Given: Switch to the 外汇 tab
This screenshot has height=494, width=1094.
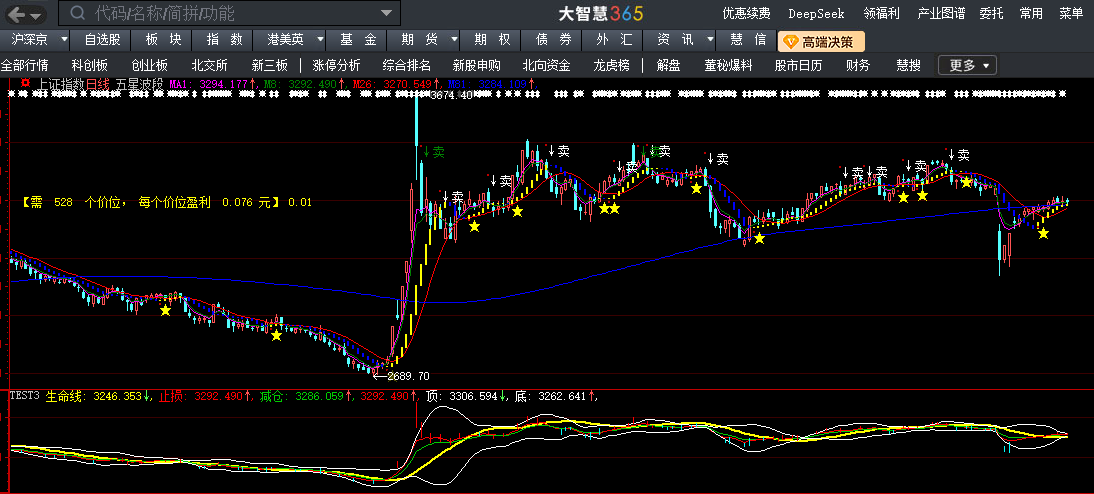Looking at the screenshot, I should (x=614, y=40).
